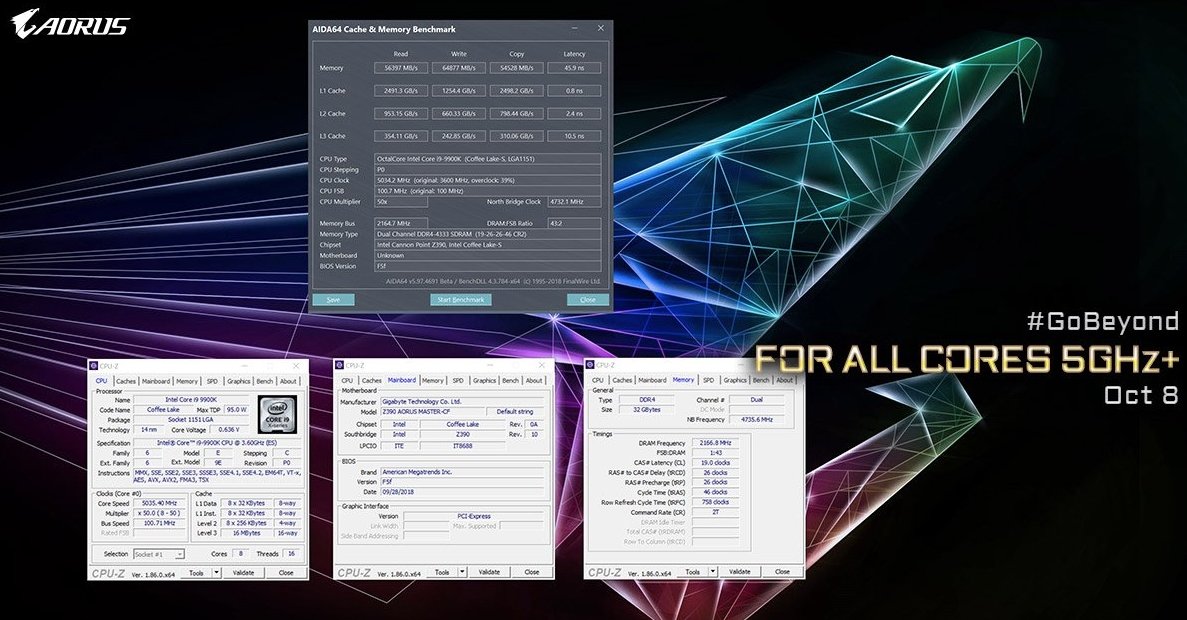Select the Memory tab in the Mainboard CPU-Z window
Image resolution: width=1187 pixels, height=620 pixels.
[433, 380]
